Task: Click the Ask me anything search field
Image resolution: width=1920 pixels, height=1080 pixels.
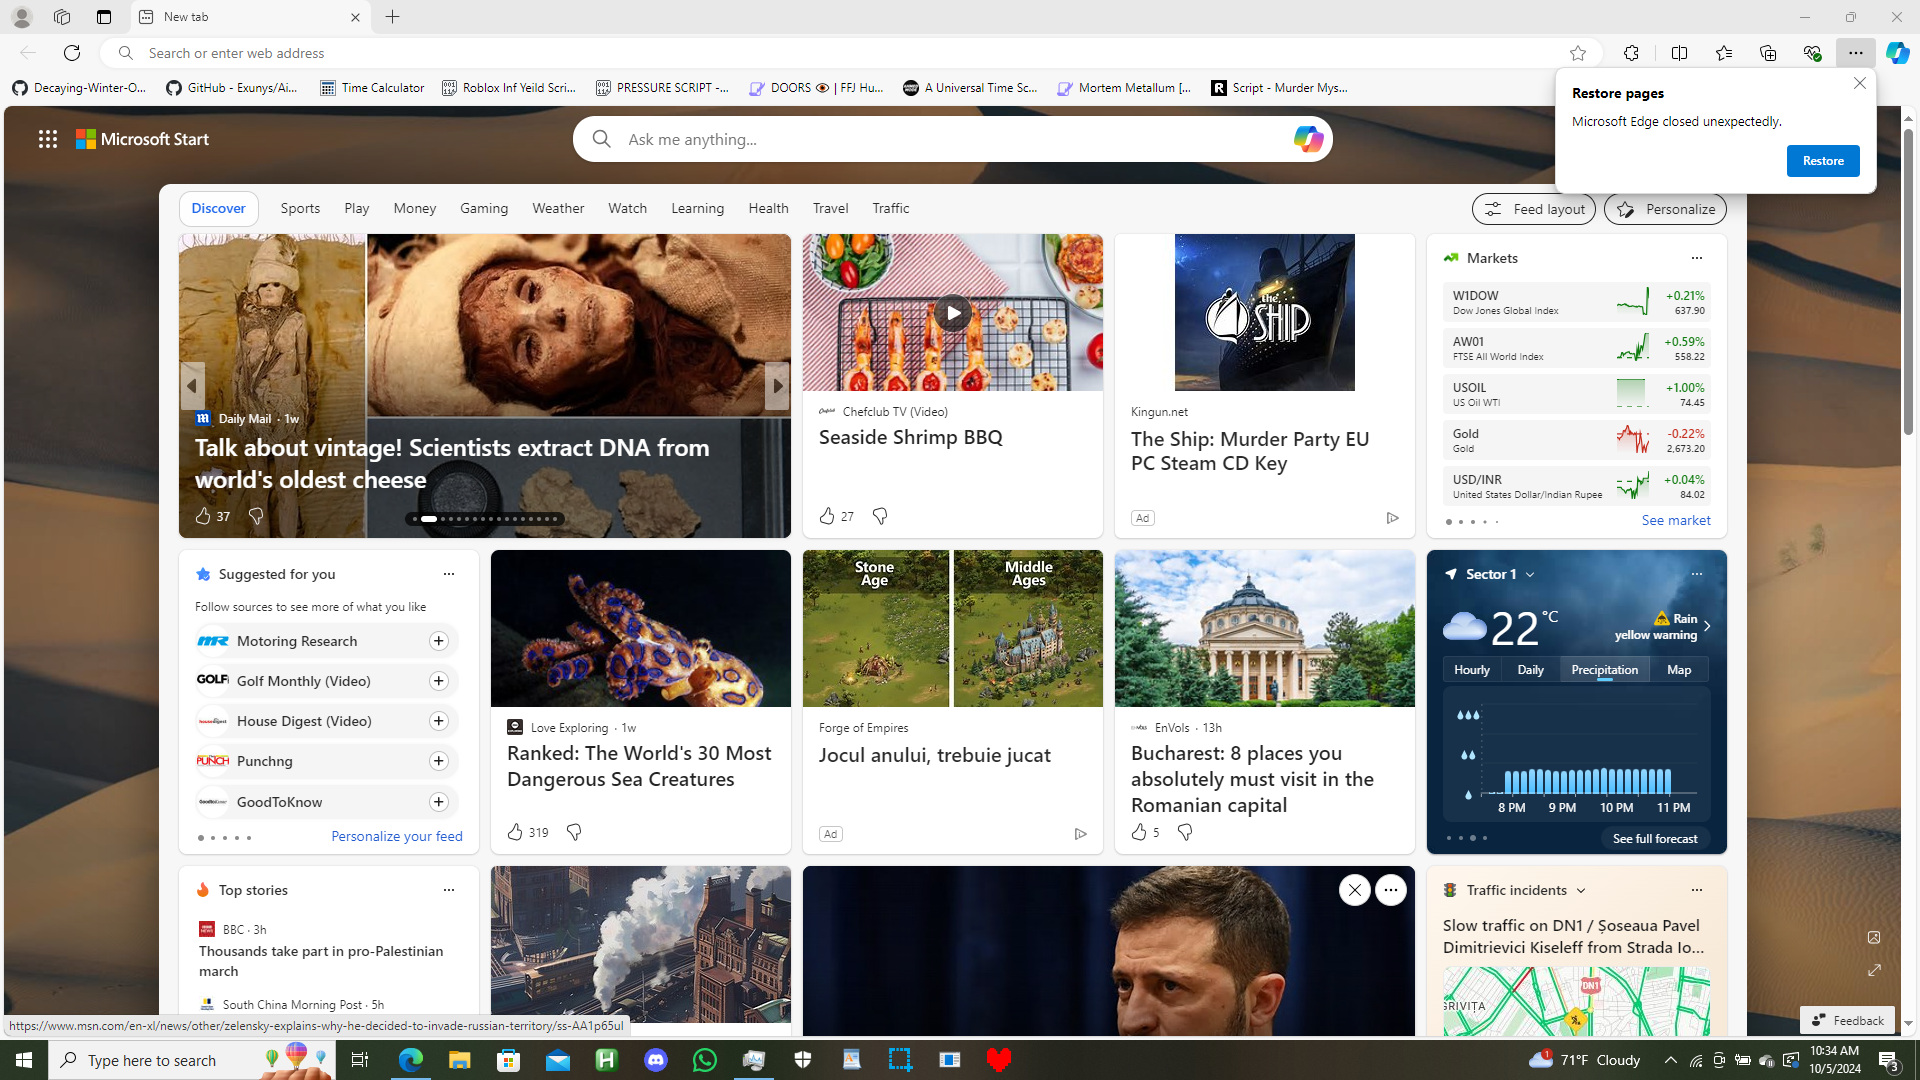Action: click(940, 139)
